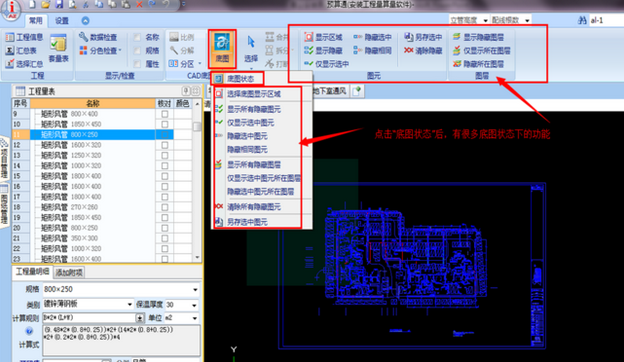Image resolution: width=624 pixels, height=362 pixels.
Task: Click the 计算规则 picker button
Action: coord(140,318)
